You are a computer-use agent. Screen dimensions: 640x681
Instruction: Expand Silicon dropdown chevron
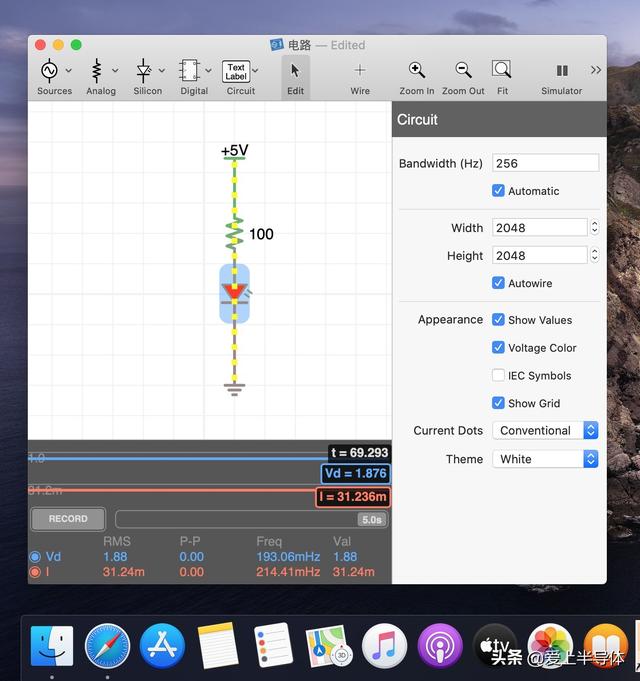tap(162, 70)
